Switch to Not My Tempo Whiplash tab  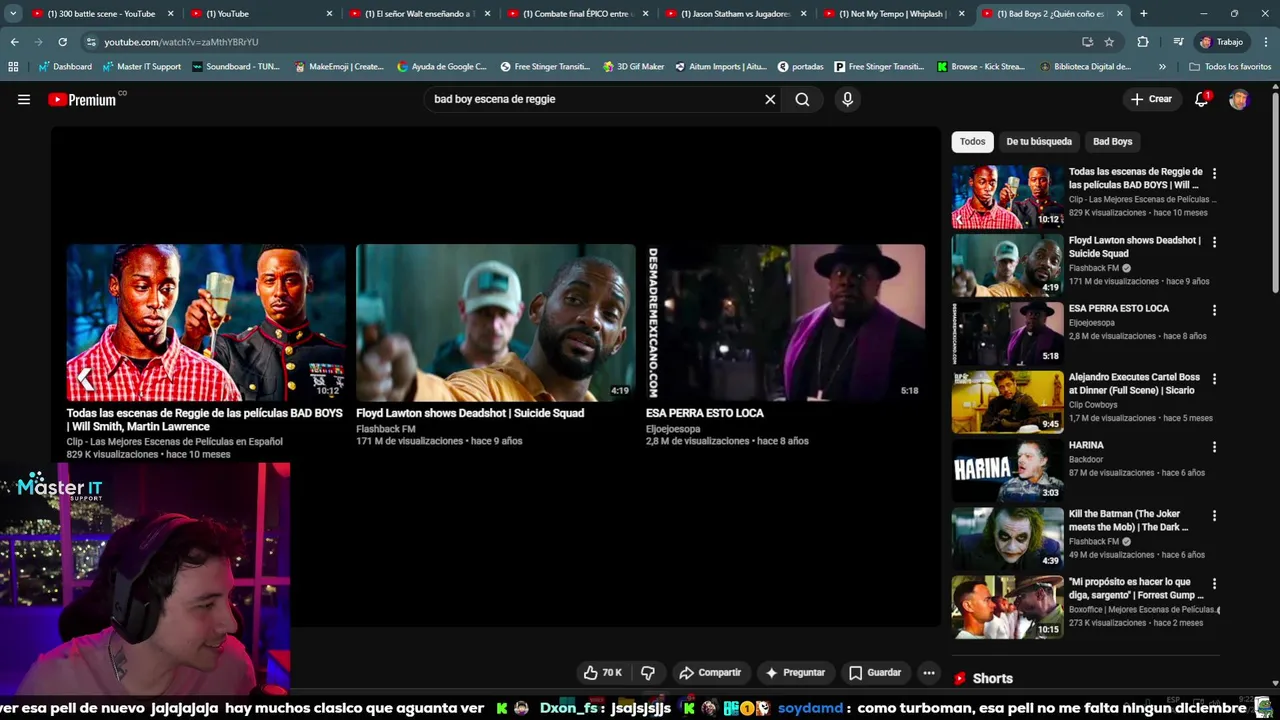893,14
